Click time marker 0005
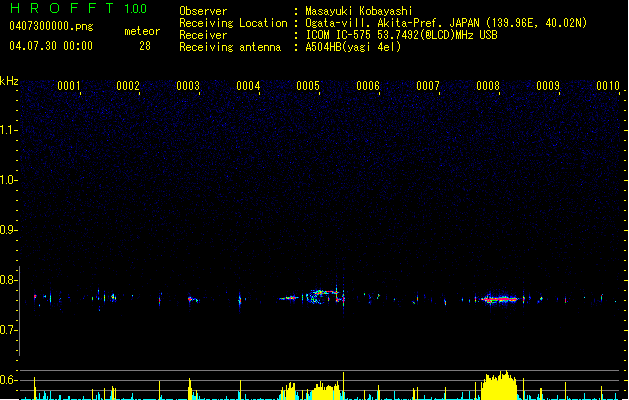629x400 pixels. click(x=308, y=86)
